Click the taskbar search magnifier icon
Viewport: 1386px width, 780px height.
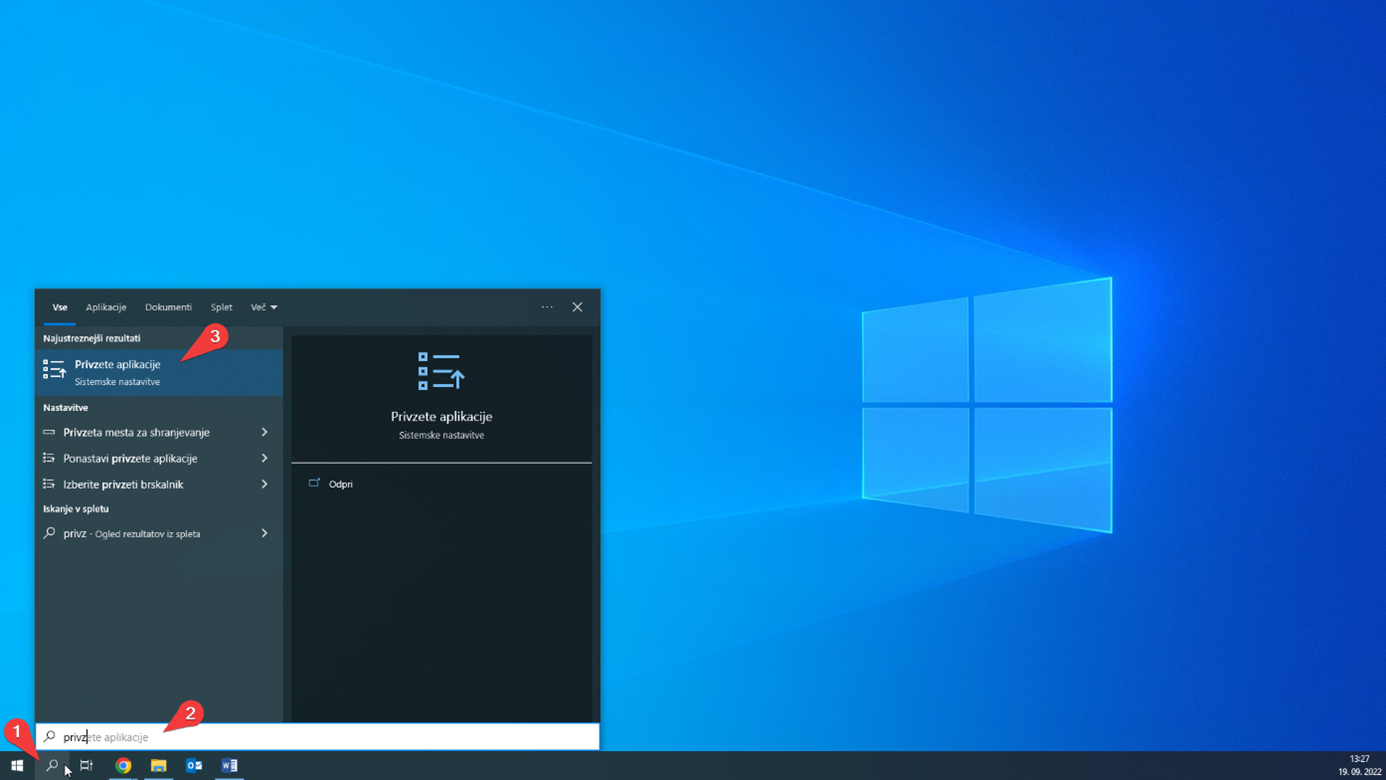click(52, 766)
